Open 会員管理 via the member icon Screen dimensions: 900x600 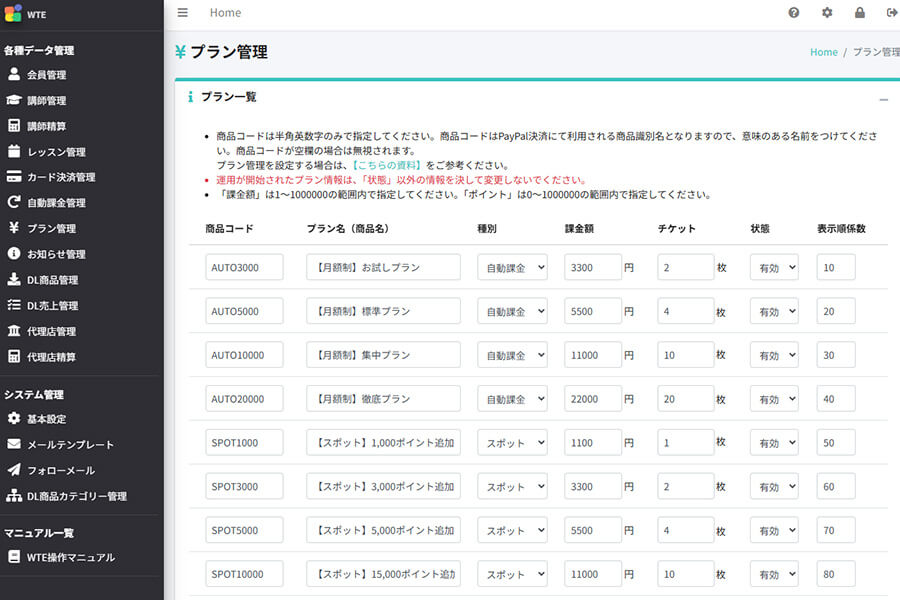point(14,74)
